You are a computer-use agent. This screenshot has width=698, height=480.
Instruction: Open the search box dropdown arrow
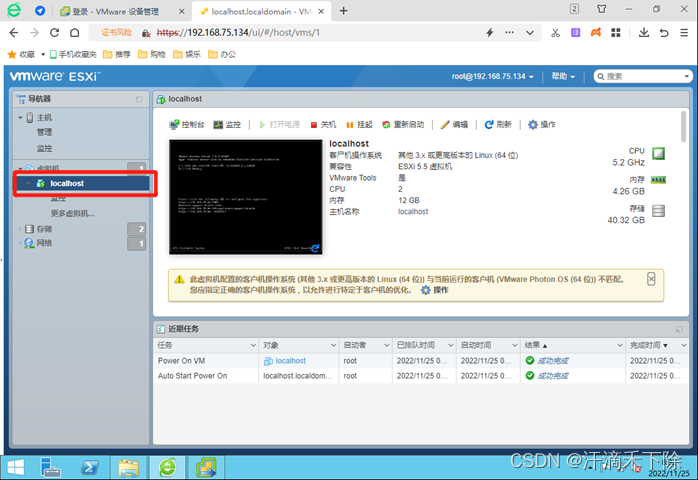click(x=686, y=77)
